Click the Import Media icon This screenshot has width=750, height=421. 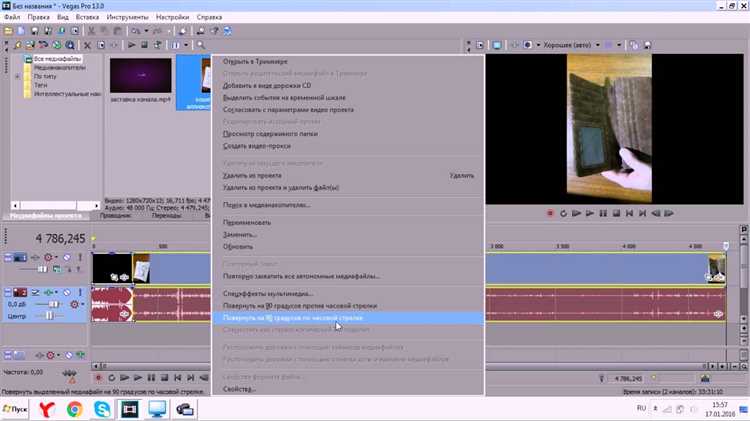click(17, 45)
